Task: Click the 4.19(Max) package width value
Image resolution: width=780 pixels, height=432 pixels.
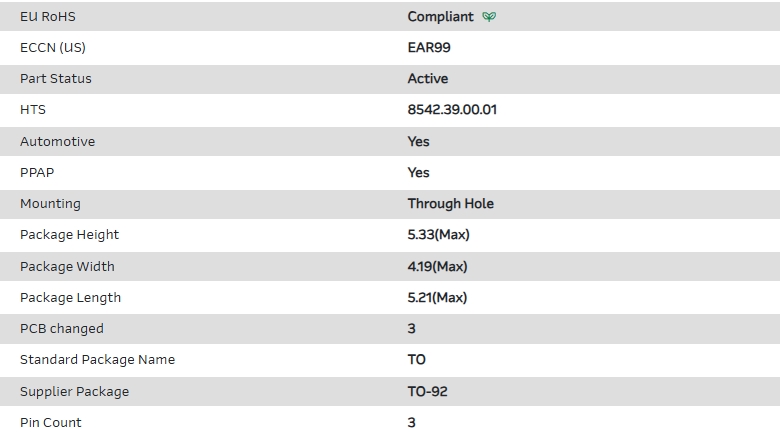Action: [437, 266]
